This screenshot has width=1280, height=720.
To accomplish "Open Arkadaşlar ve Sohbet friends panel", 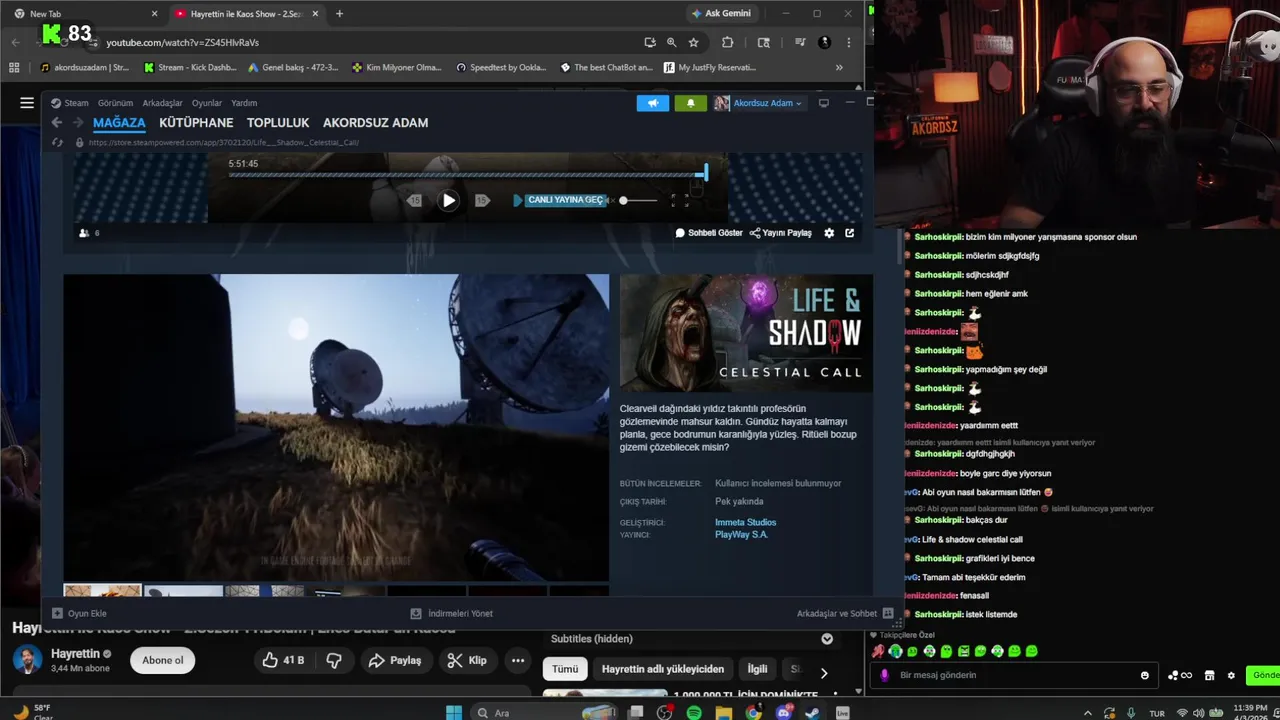I will pos(845,613).
